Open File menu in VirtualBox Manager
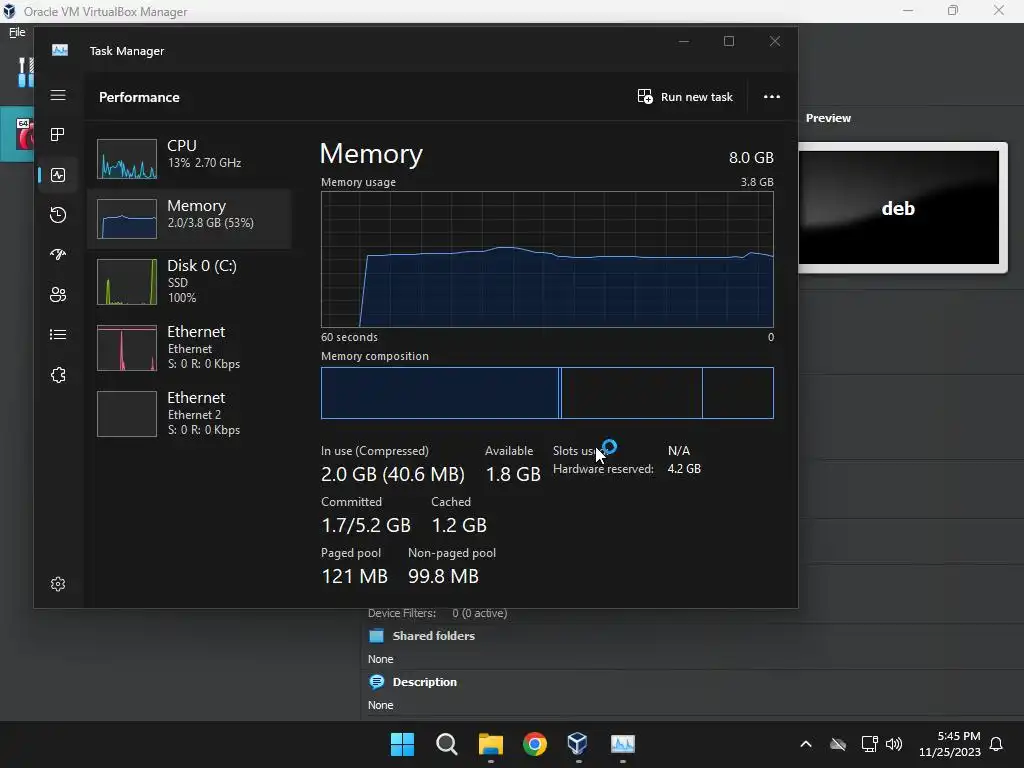This screenshot has width=1024, height=768. tap(17, 32)
